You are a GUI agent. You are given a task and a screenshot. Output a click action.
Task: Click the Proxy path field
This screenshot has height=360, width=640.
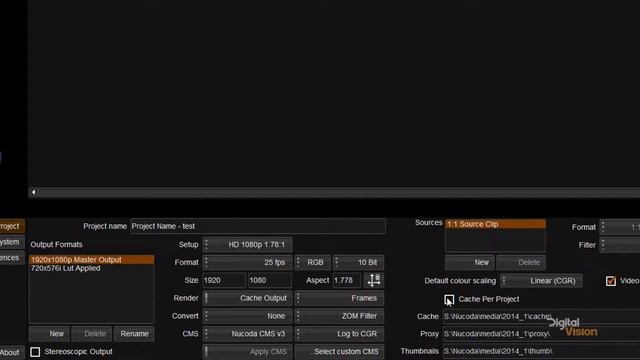pyautogui.click(x=541, y=334)
